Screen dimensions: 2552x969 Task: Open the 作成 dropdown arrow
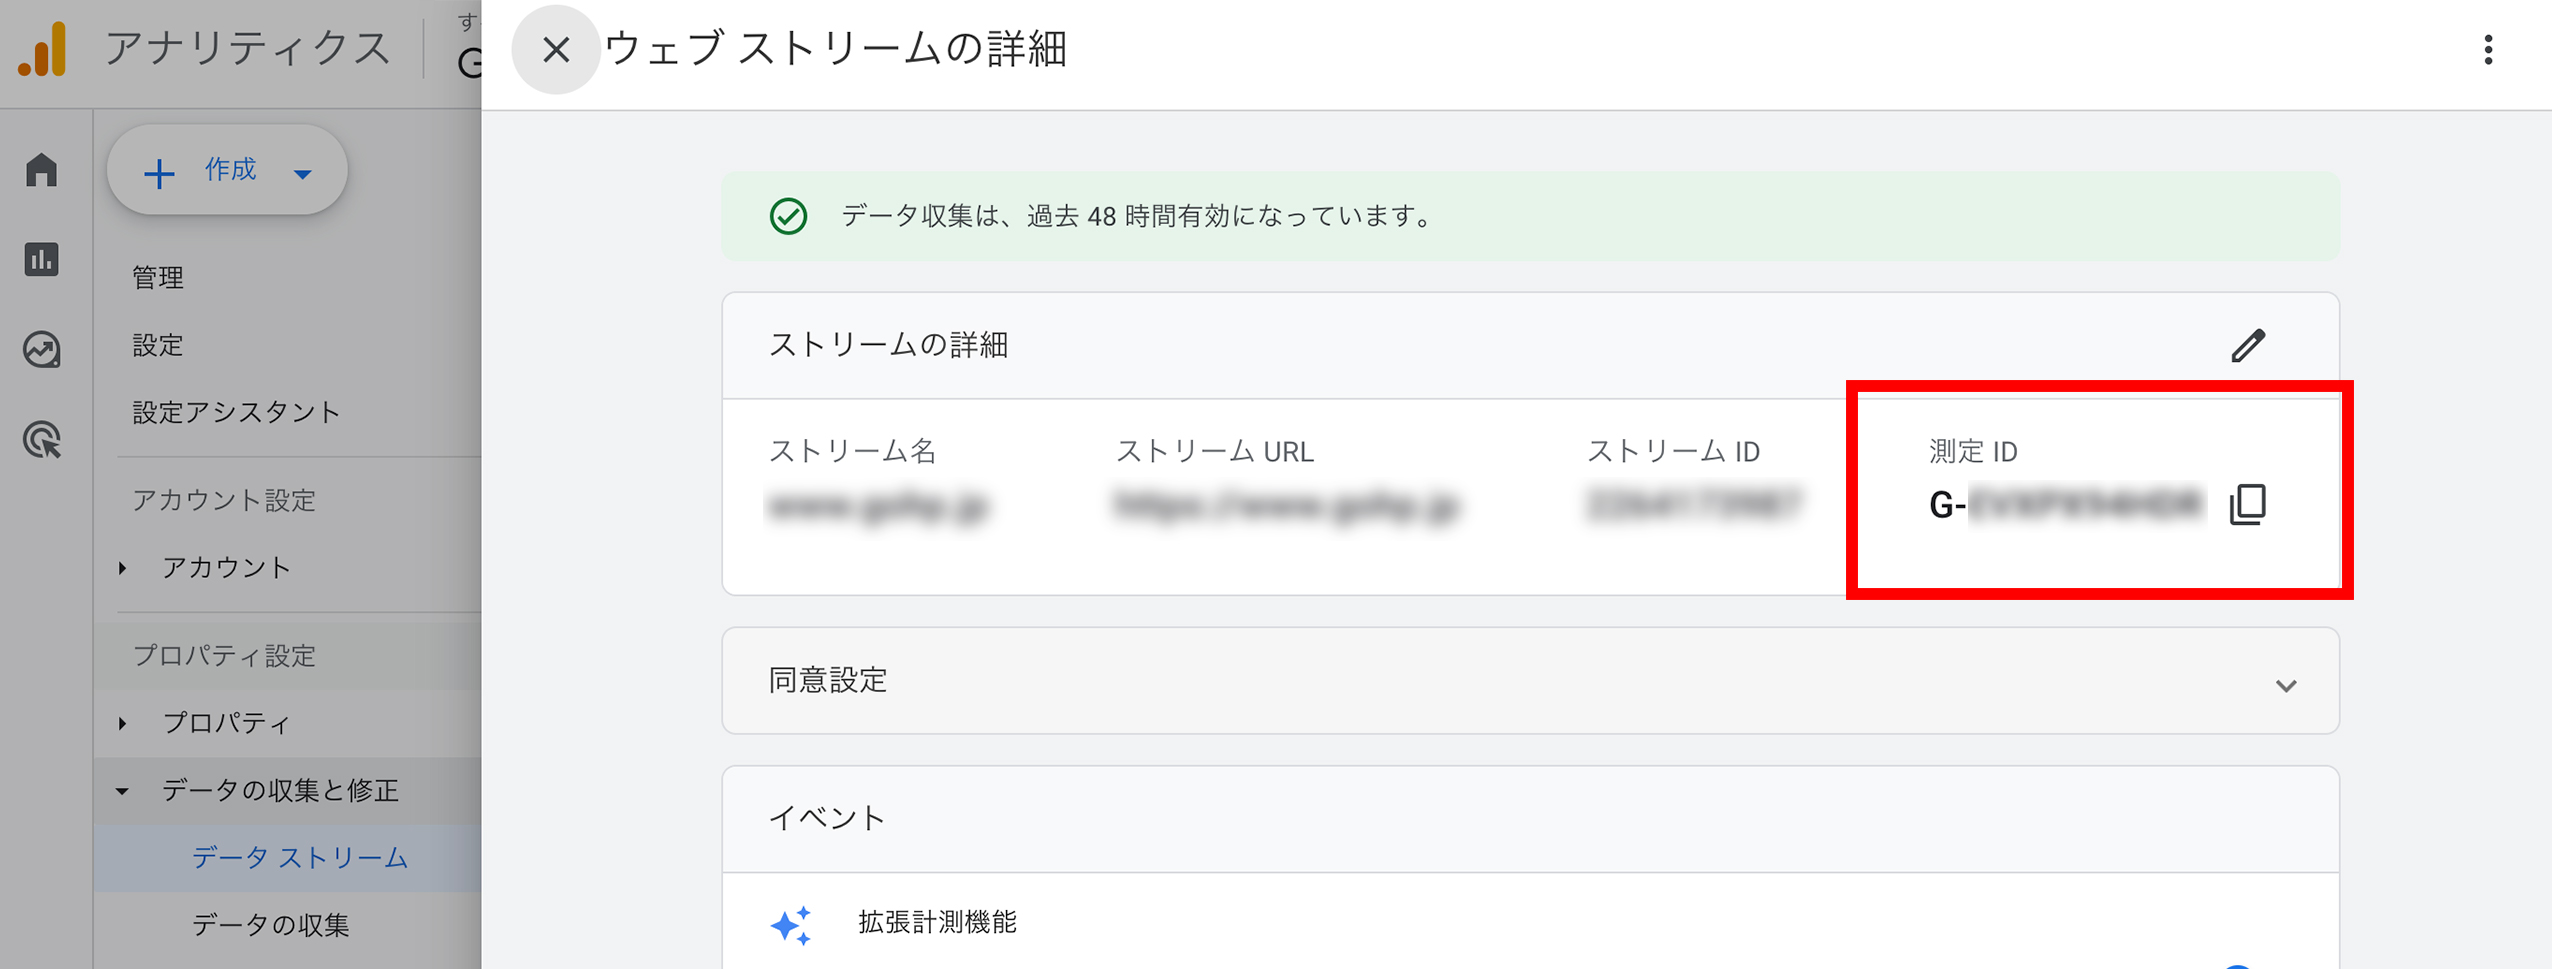[303, 172]
